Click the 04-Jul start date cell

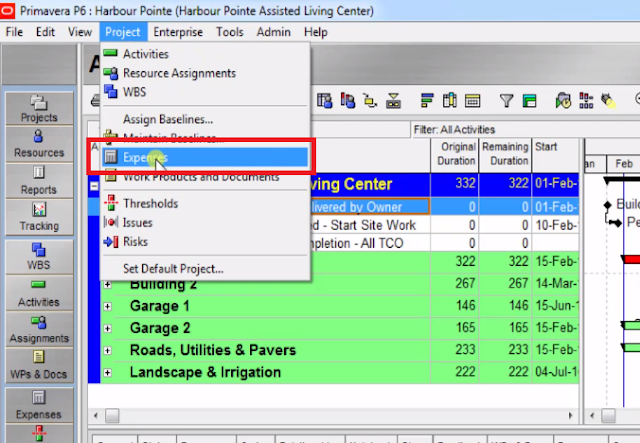click(556, 372)
